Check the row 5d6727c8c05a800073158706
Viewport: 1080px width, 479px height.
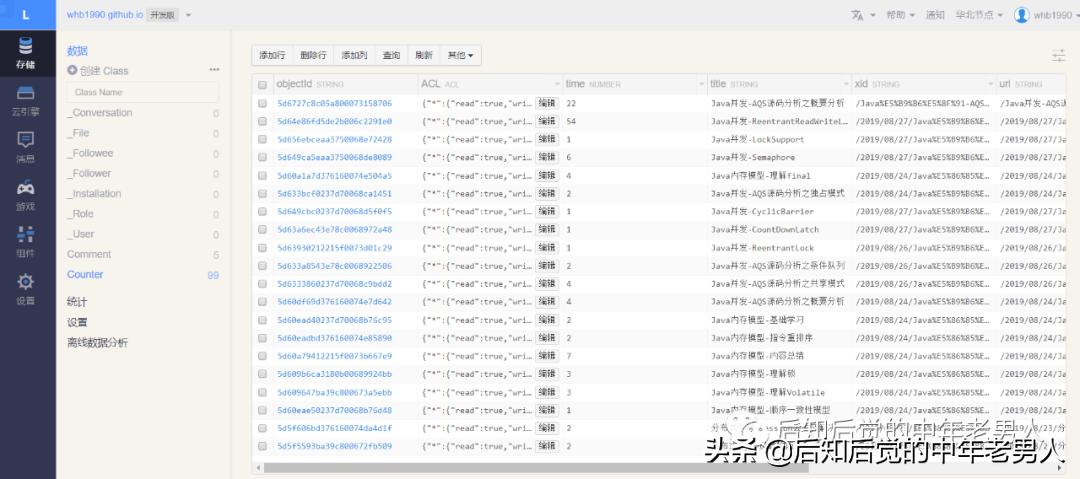262,103
